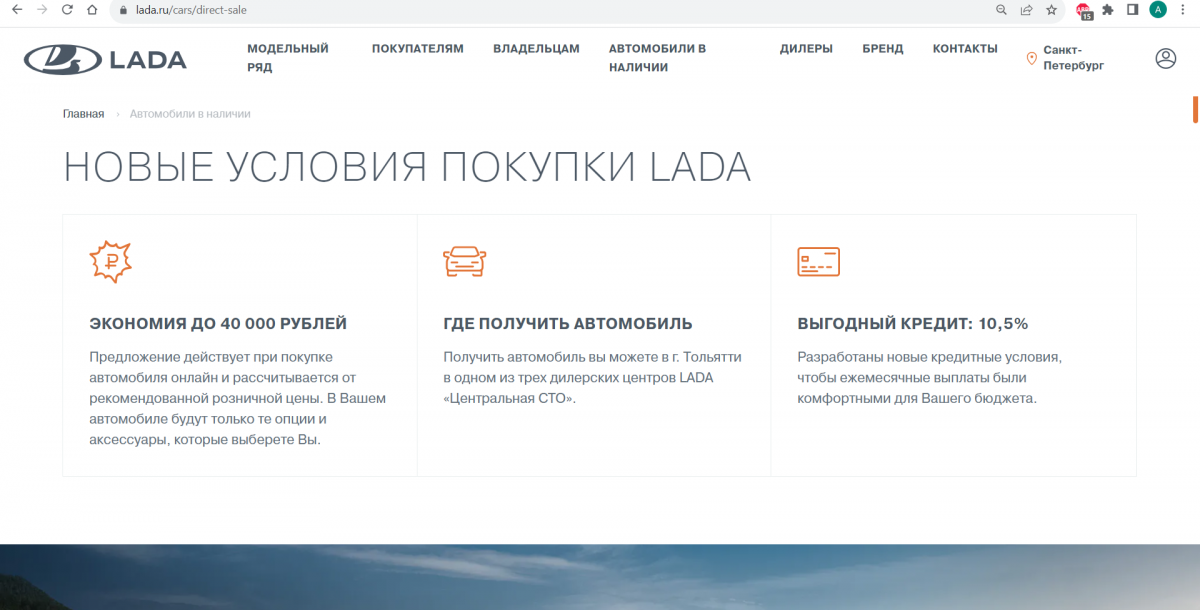1200x610 pixels.
Task: Click the orange car icon
Action: [464, 262]
